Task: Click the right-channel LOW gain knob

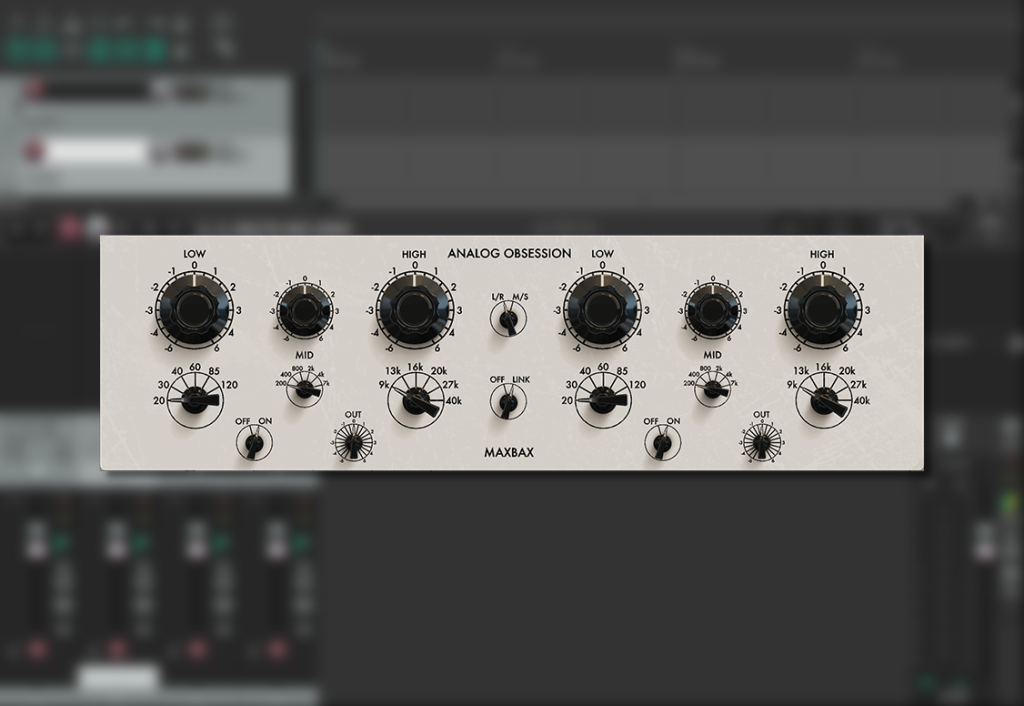Action: tap(602, 309)
